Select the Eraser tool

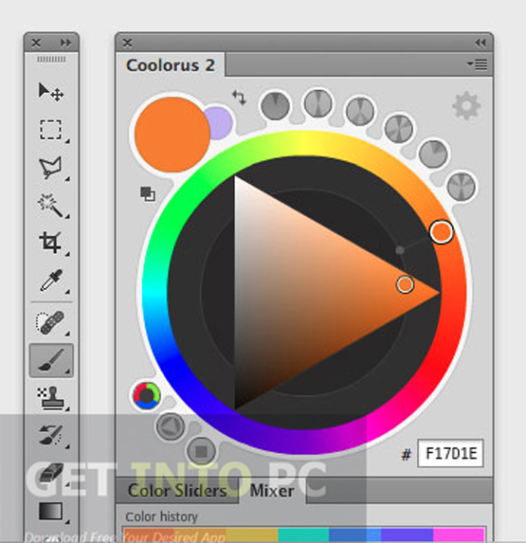point(51,473)
